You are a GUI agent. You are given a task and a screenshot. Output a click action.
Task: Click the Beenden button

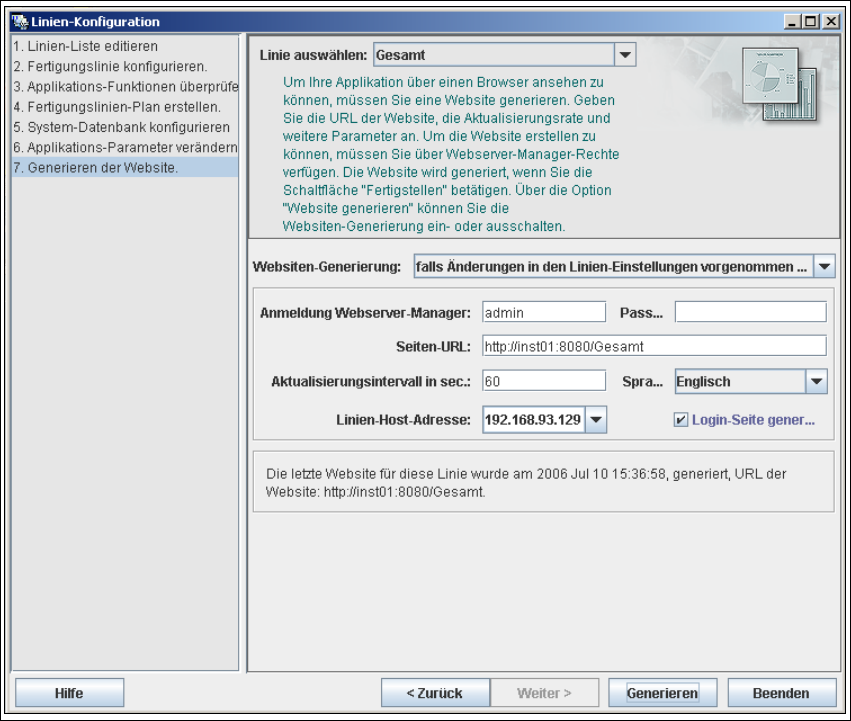[782, 693]
